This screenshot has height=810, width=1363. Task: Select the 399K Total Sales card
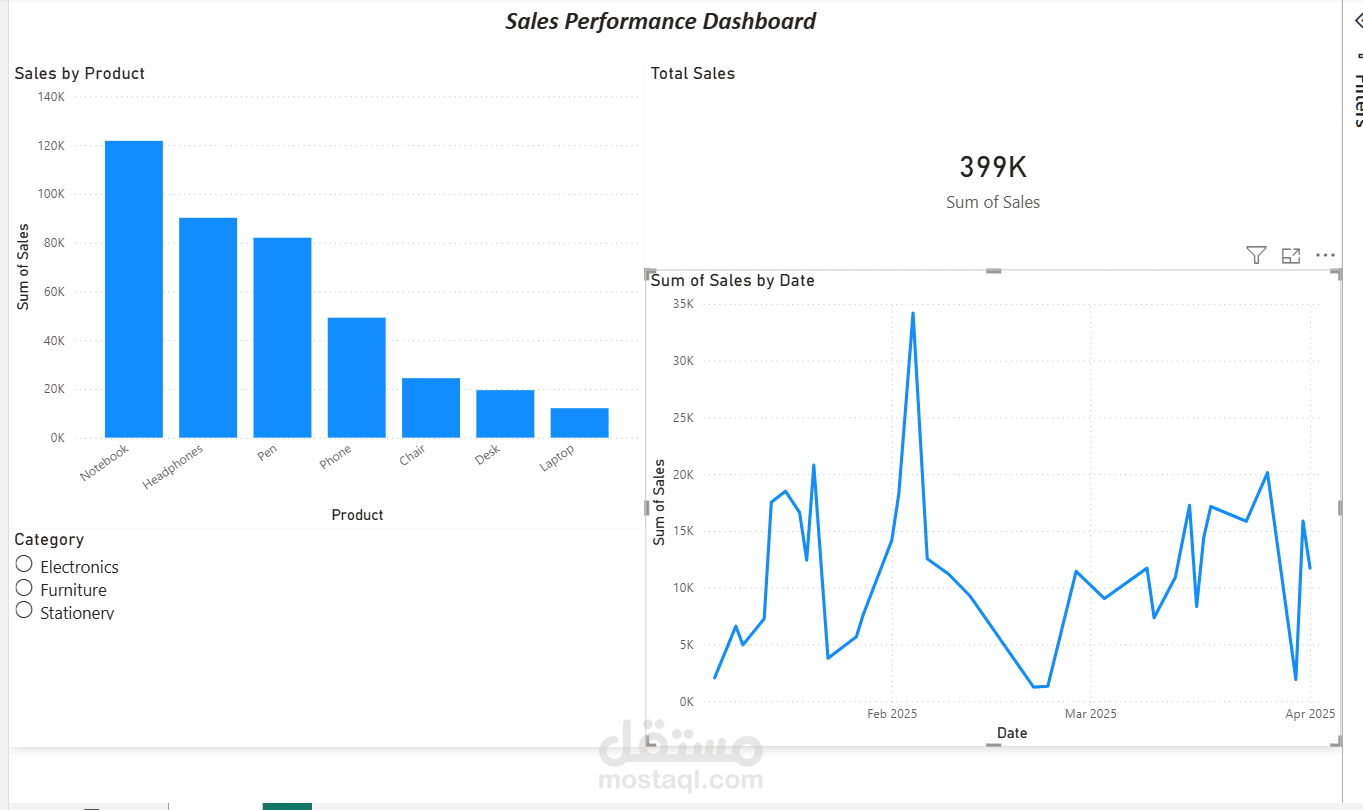992,168
